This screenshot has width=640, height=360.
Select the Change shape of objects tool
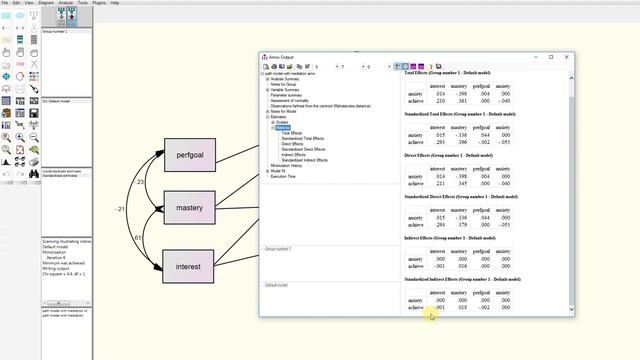coord(6,76)
